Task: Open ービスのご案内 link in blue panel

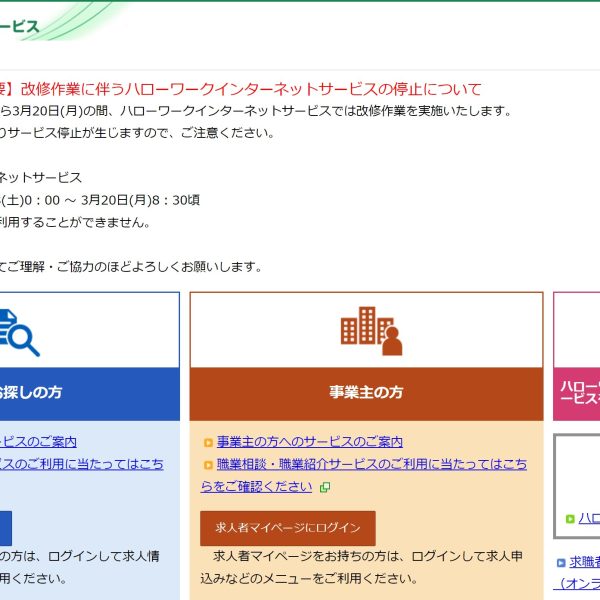Action: tap(38, 442)
